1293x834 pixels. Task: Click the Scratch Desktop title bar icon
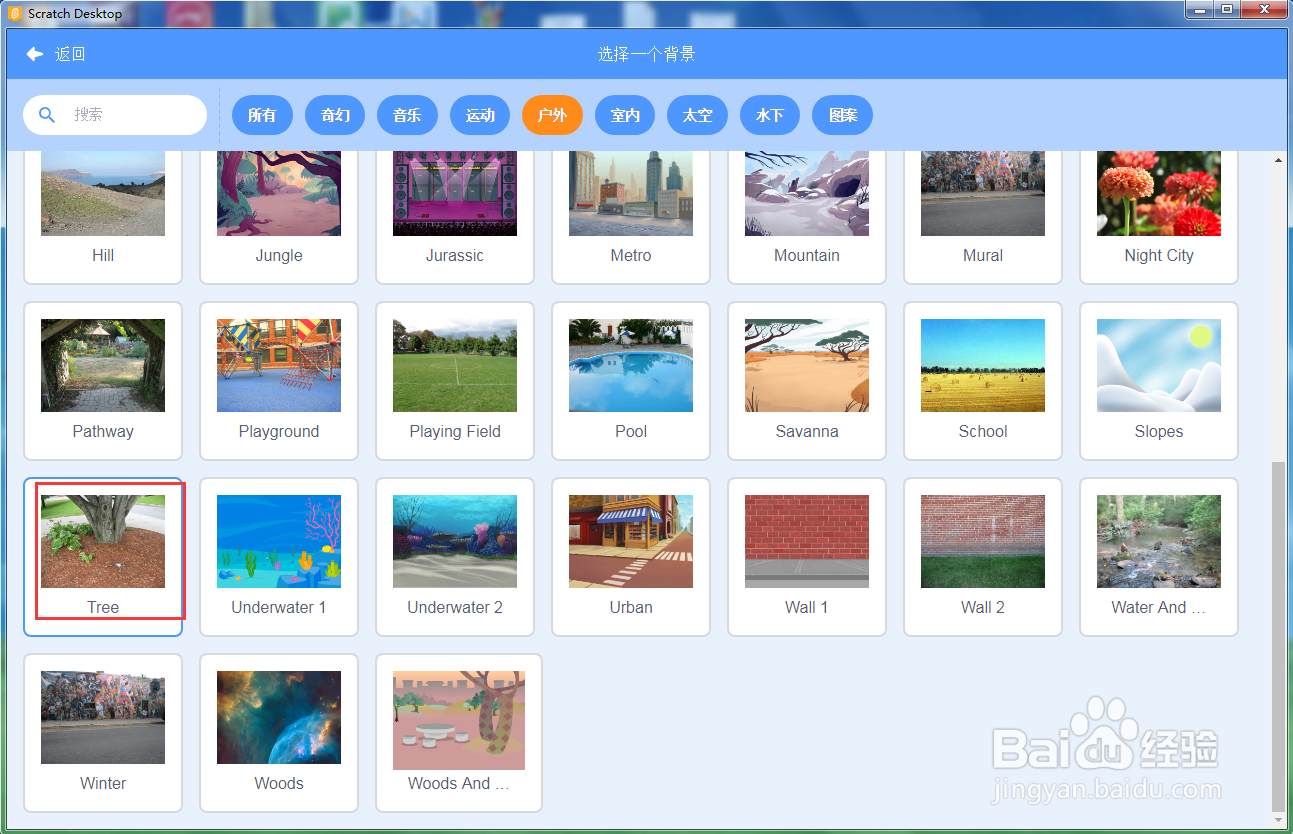[x=14, y=13]
